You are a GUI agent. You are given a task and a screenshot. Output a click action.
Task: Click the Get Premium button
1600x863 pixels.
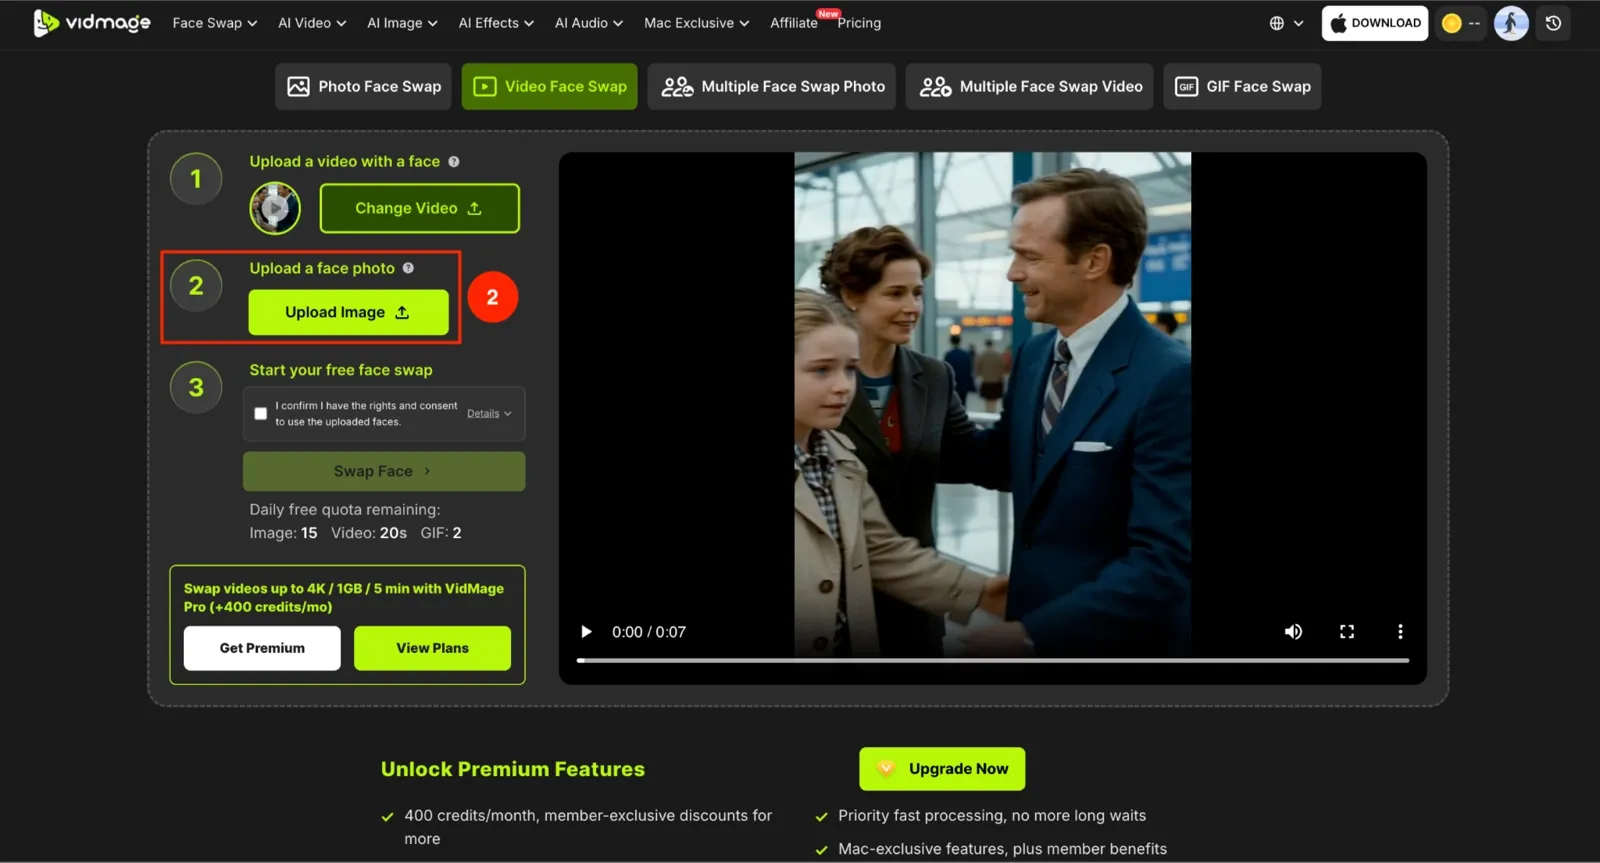point(262,648)
